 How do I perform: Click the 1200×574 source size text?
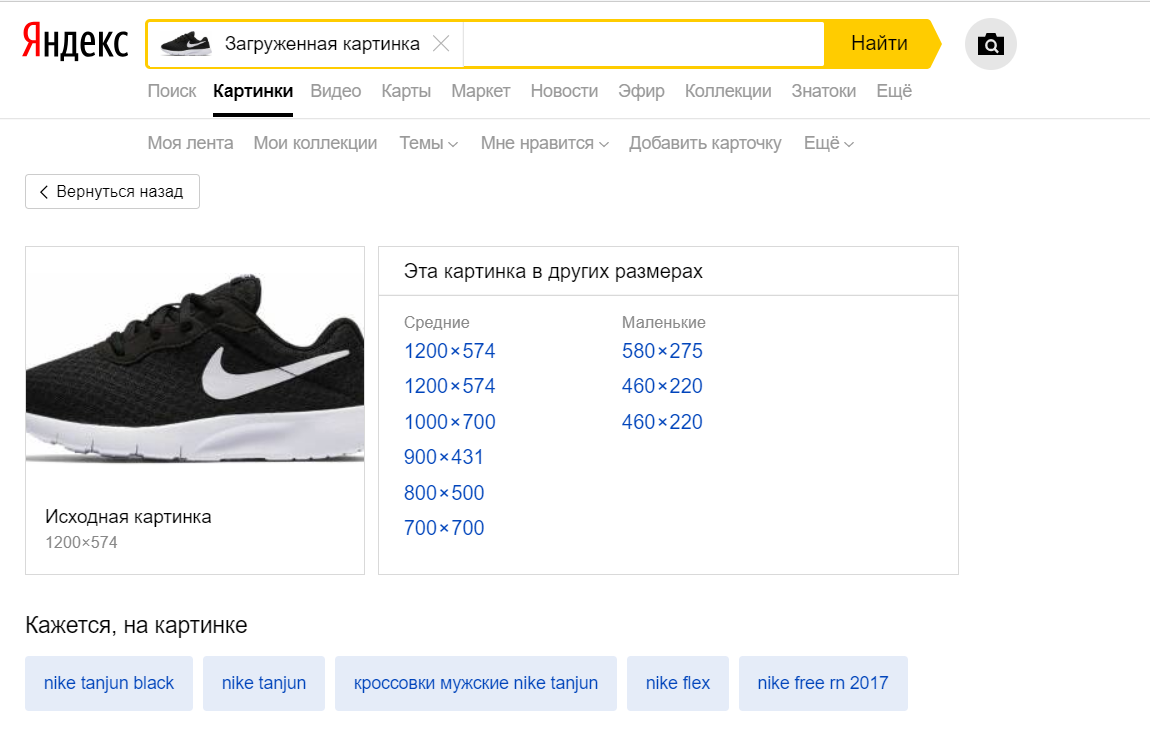tap(81, 543)
